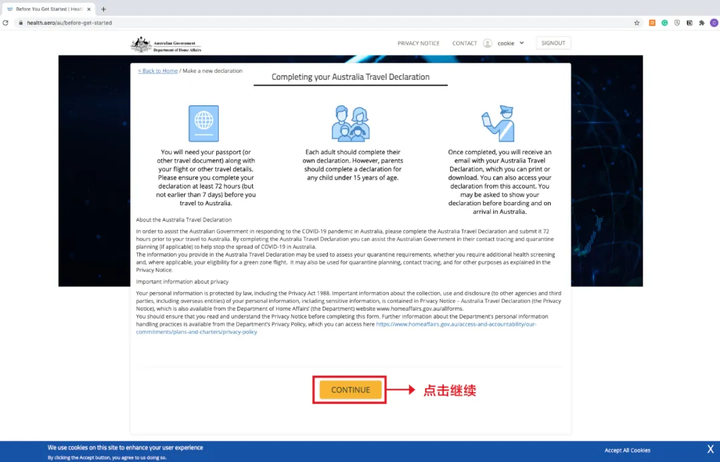Viewport: 720px width, 462px height.
Task: Open the PRIVACY NOTICE page
Action: 418,43
